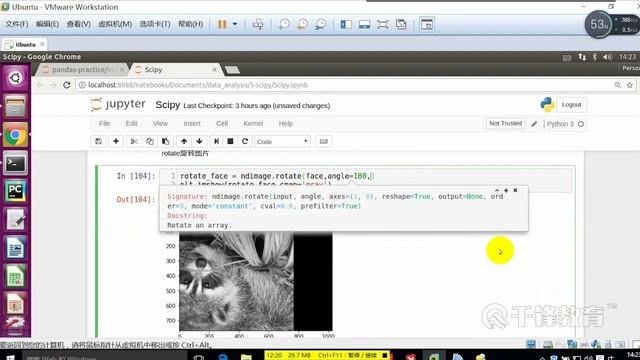Viewport: 640px width, 360px height.
Task: Open Terminal from Ubuntu launcher
Action: pyautogui.click(x=16, y=163)
